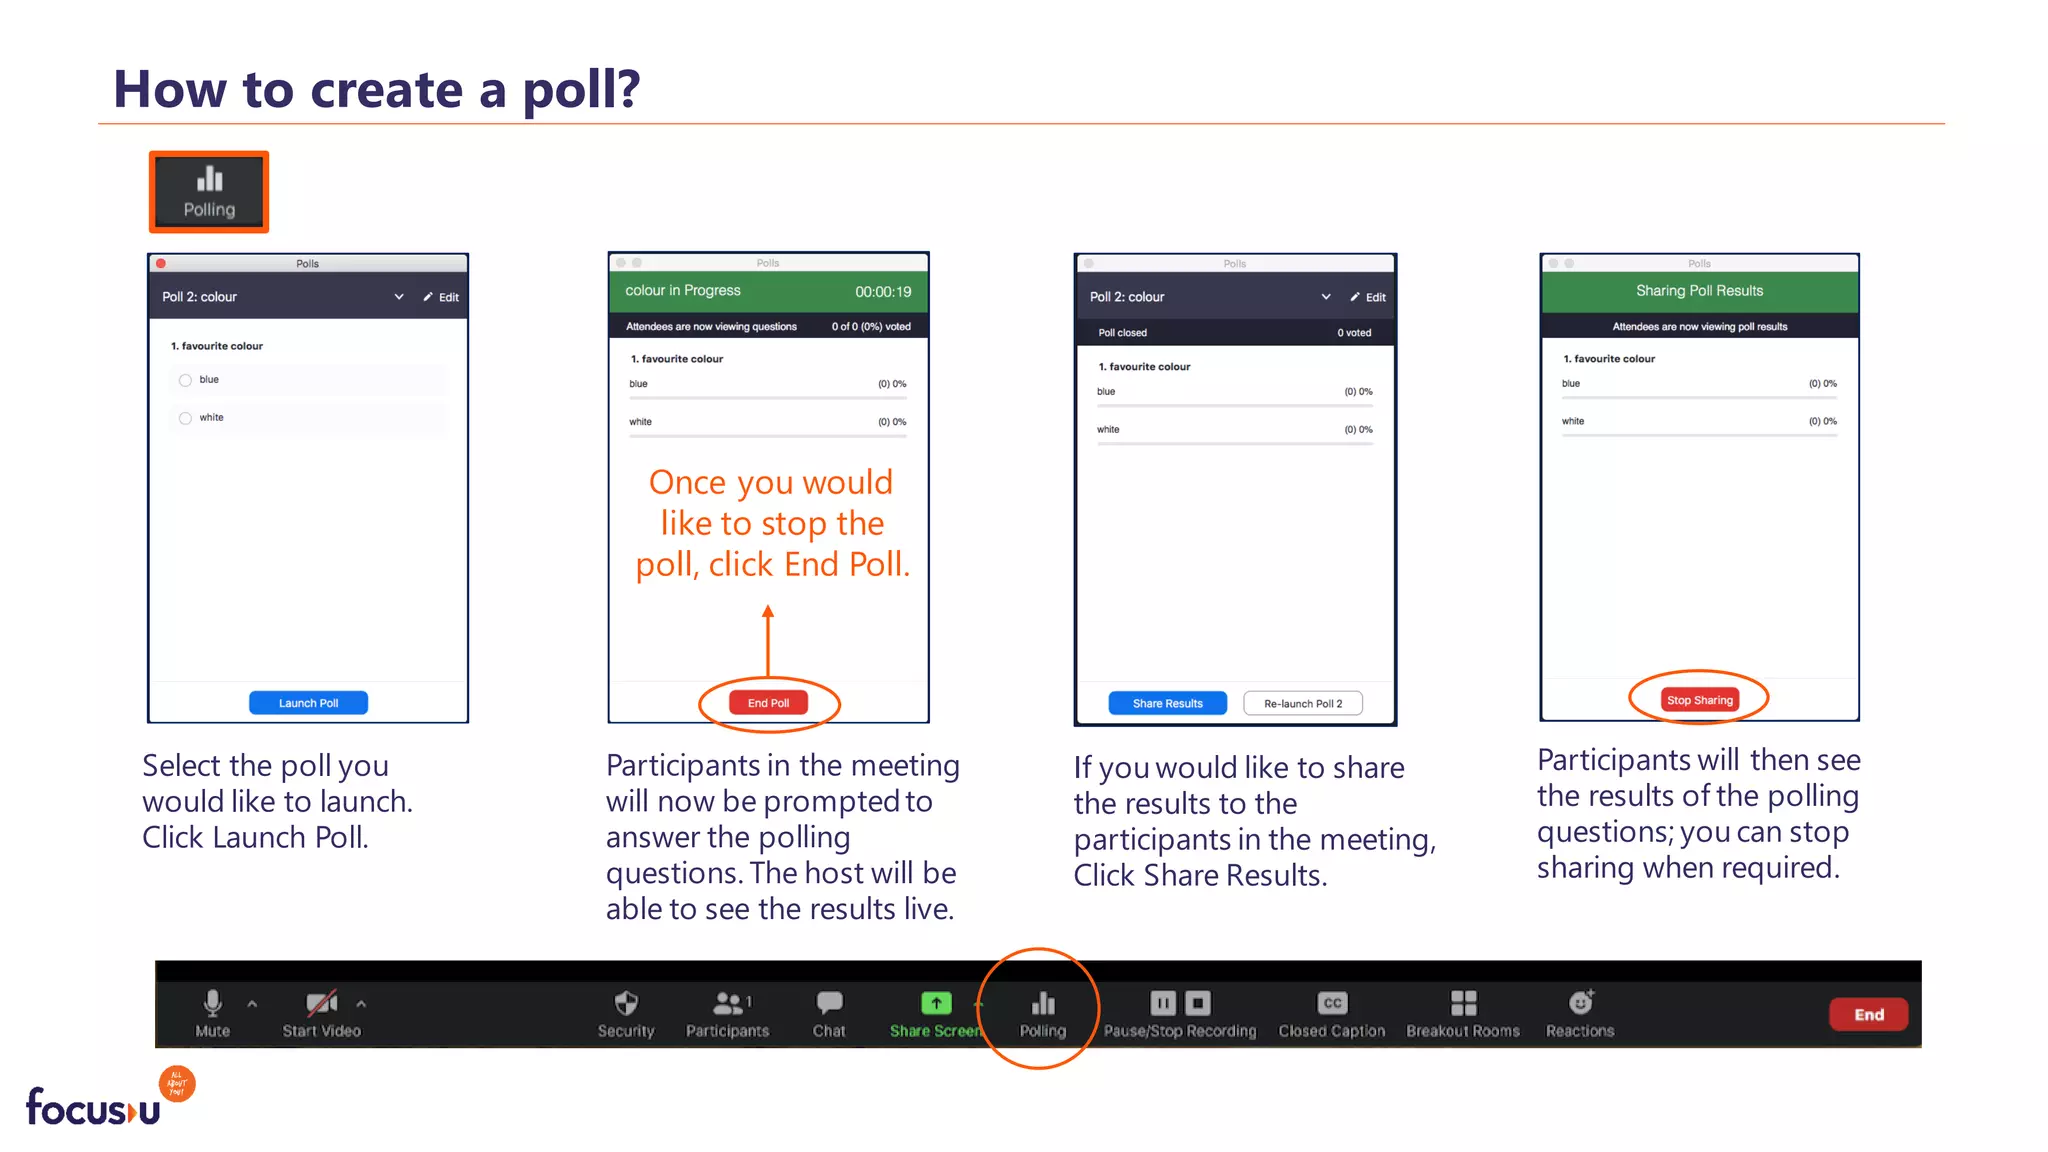Expand video options arrow beside Start Video
The height and width of the screenshot is (1152, 2048).
pyautogui.click(x=361, y=1003)
